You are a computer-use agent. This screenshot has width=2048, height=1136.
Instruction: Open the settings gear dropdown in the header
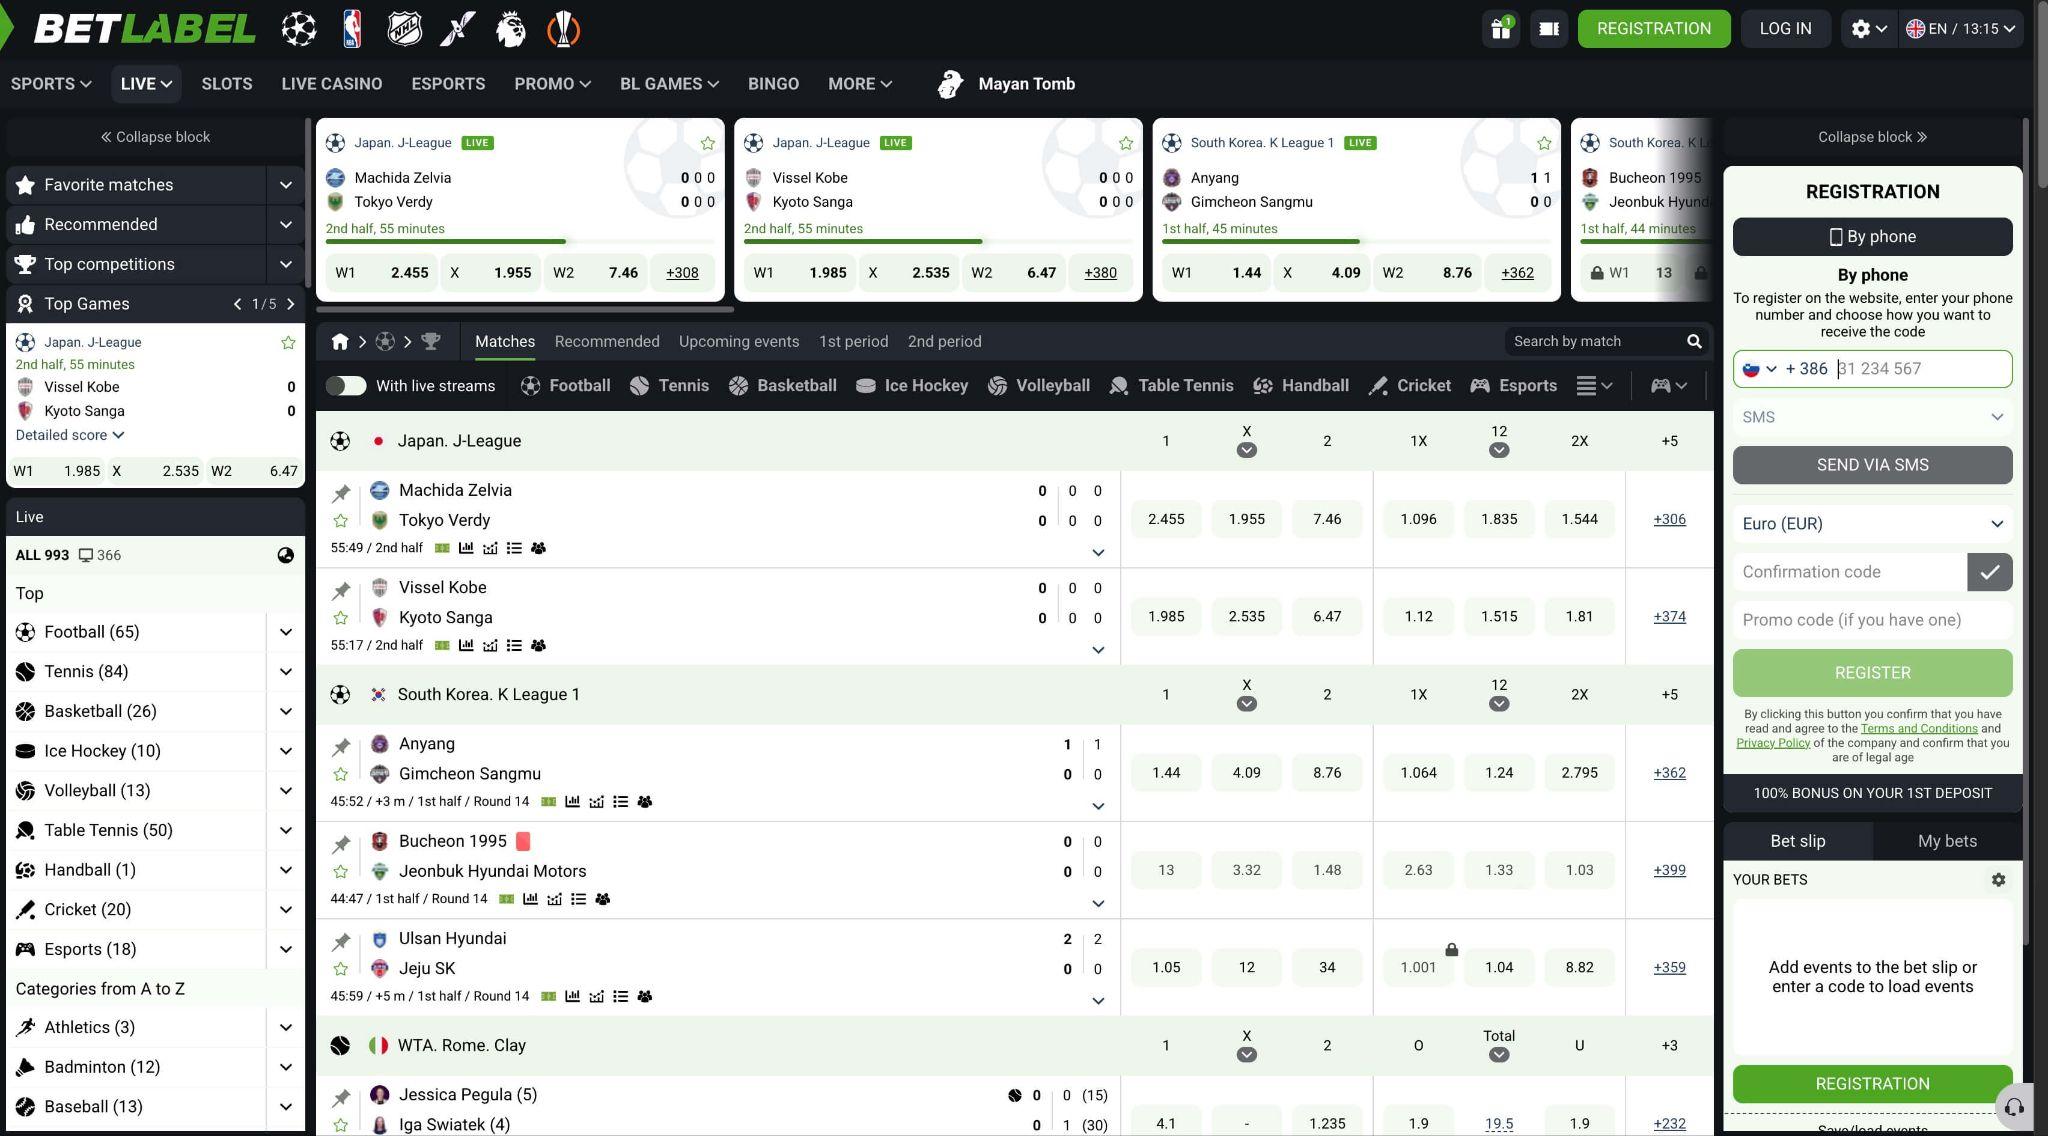click(x=1868, y=28)
